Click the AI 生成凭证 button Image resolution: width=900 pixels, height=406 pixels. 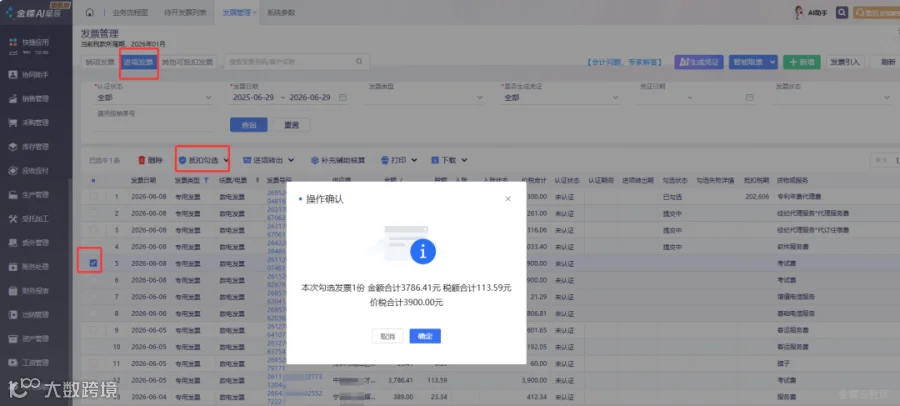[x=699, y=62]
